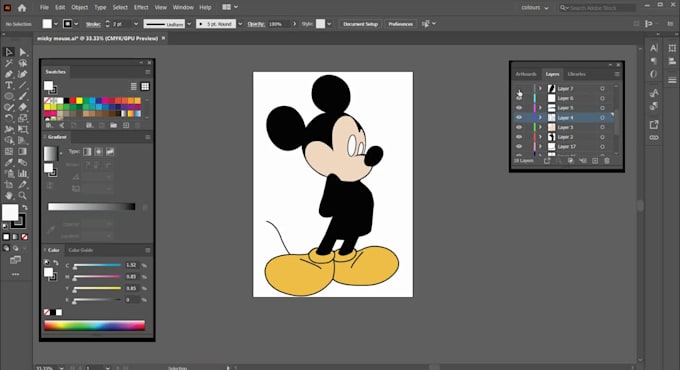The height and width of the screenshot is (370, 680).
Task: Select the Eraser tool
Action: [x=23, y=107]
